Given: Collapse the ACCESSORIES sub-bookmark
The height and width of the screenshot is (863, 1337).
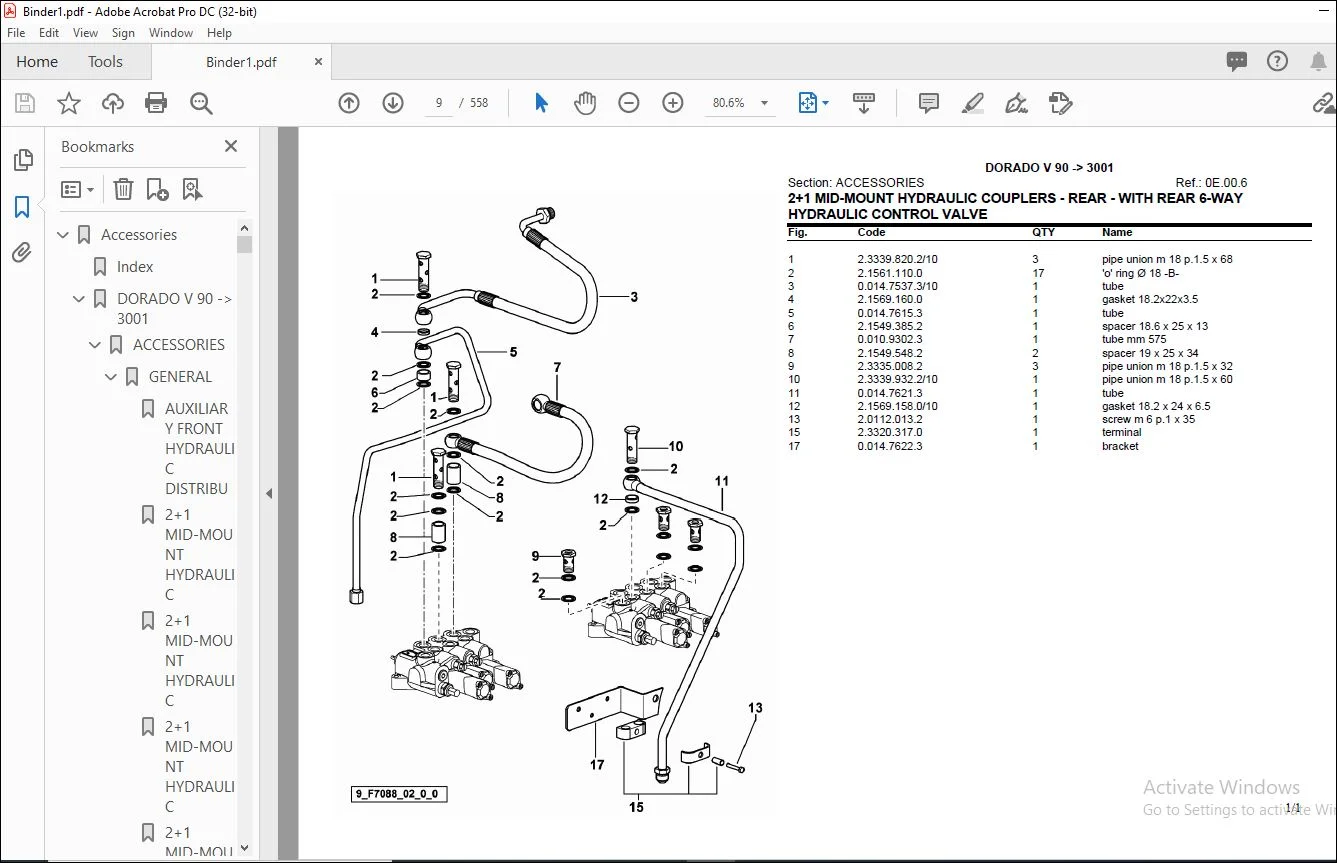Looking at the screenshot, I should (x=96, y=345).
